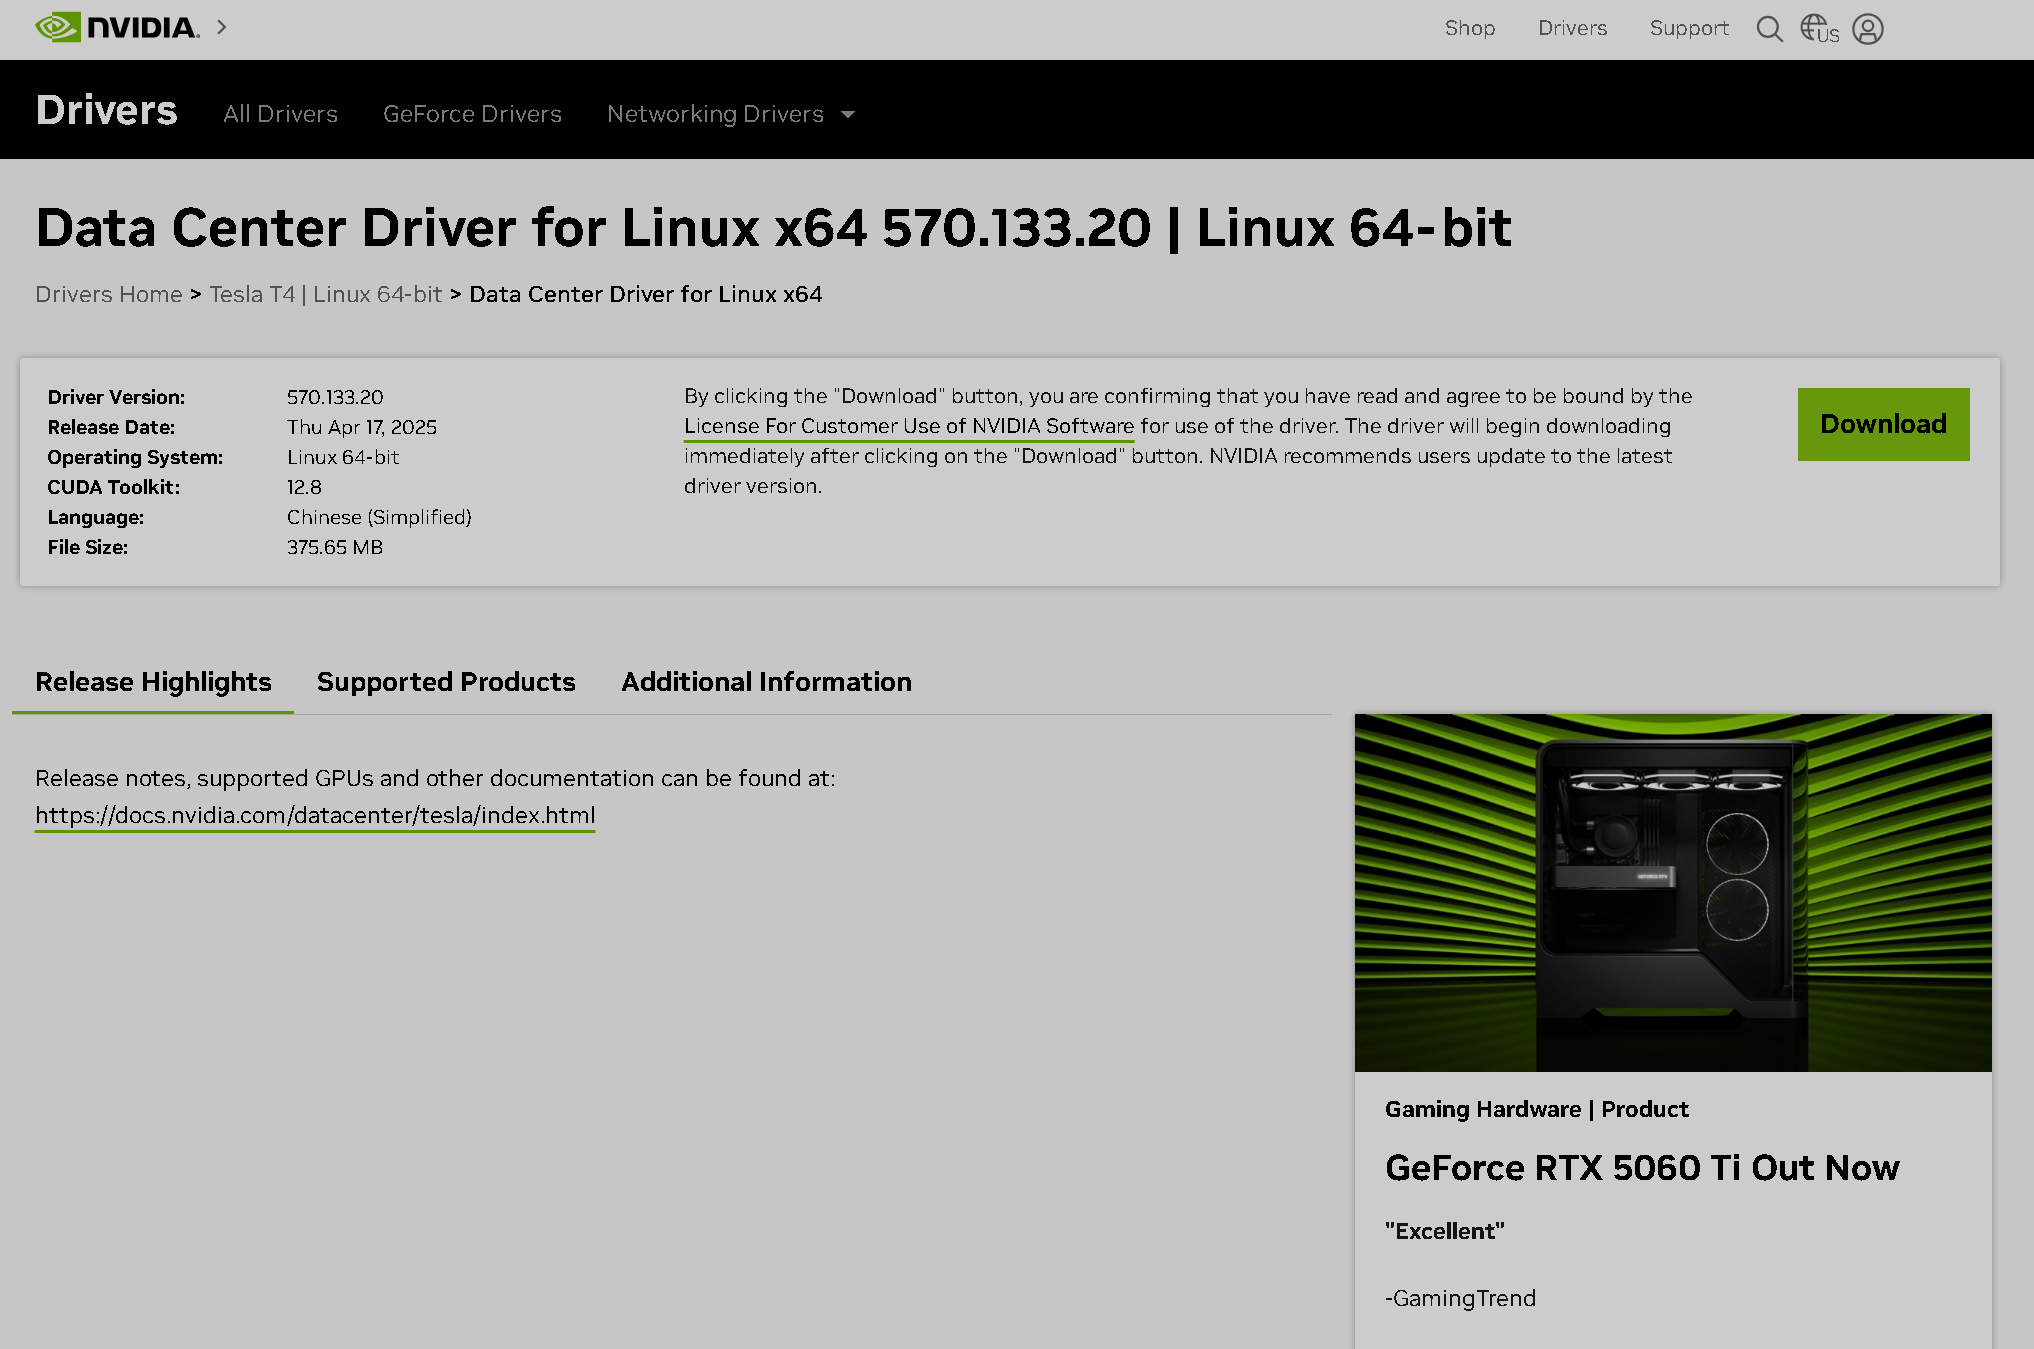Expand the Networking Drivers dropdown arrow
Image resolution: width=2034 pixels, height=1349 pixels.
click(x=848, y=115)
